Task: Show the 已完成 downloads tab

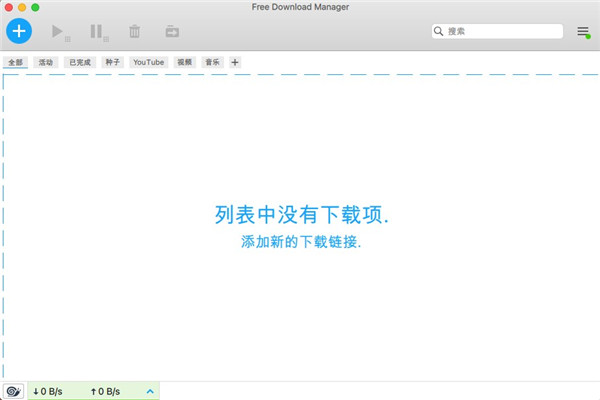Action: point(79,62)
